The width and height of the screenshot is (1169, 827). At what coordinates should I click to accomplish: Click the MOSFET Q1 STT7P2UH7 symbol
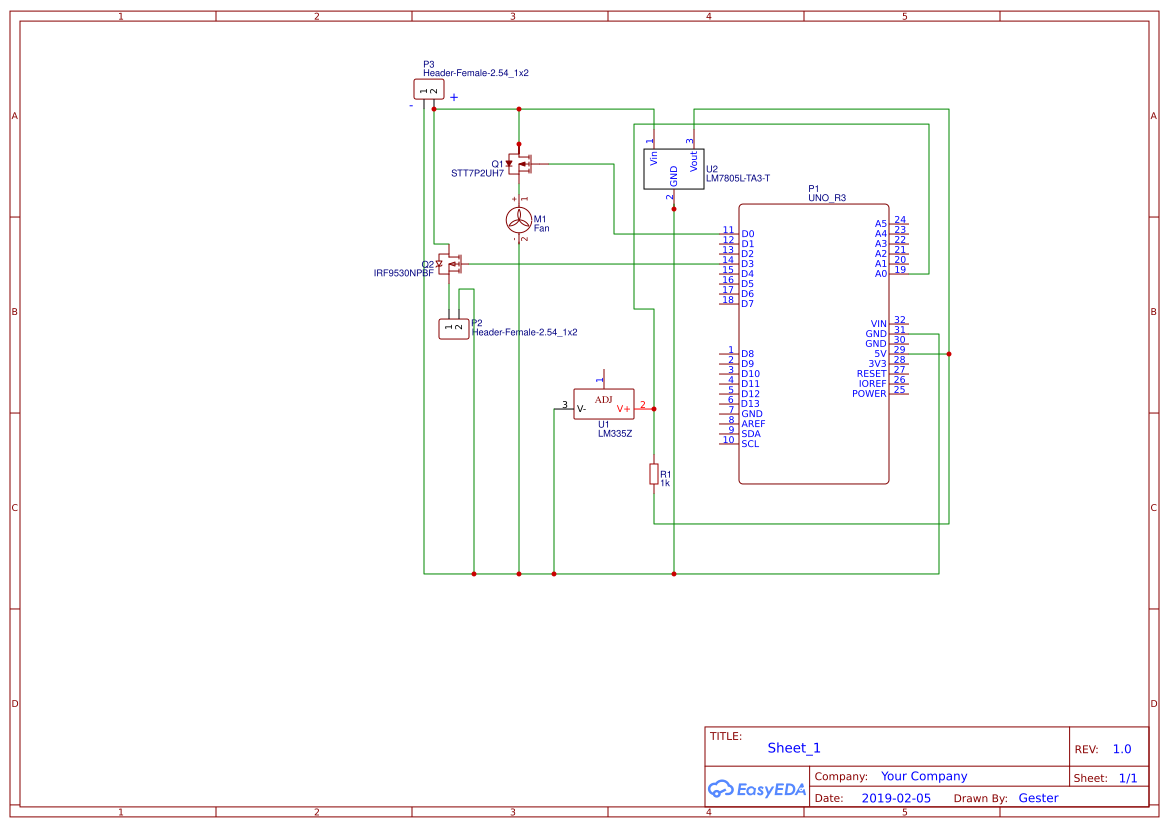pos(519,164)
